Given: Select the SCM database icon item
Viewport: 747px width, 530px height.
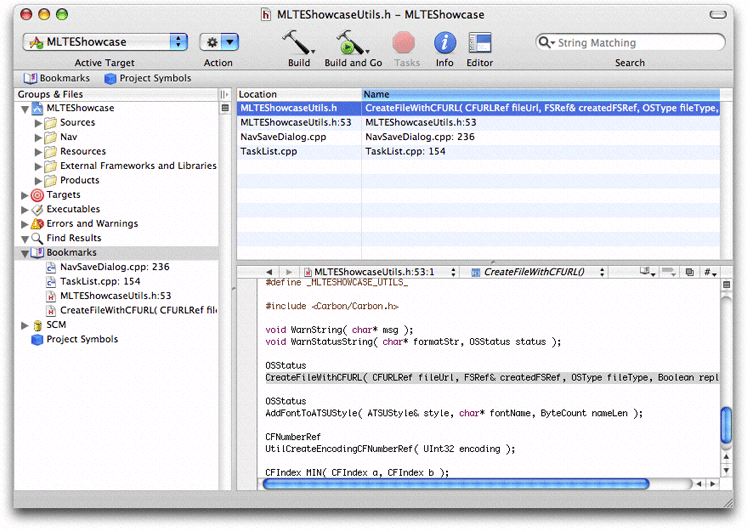Looking at the screenshot, I should coord(37,325).
